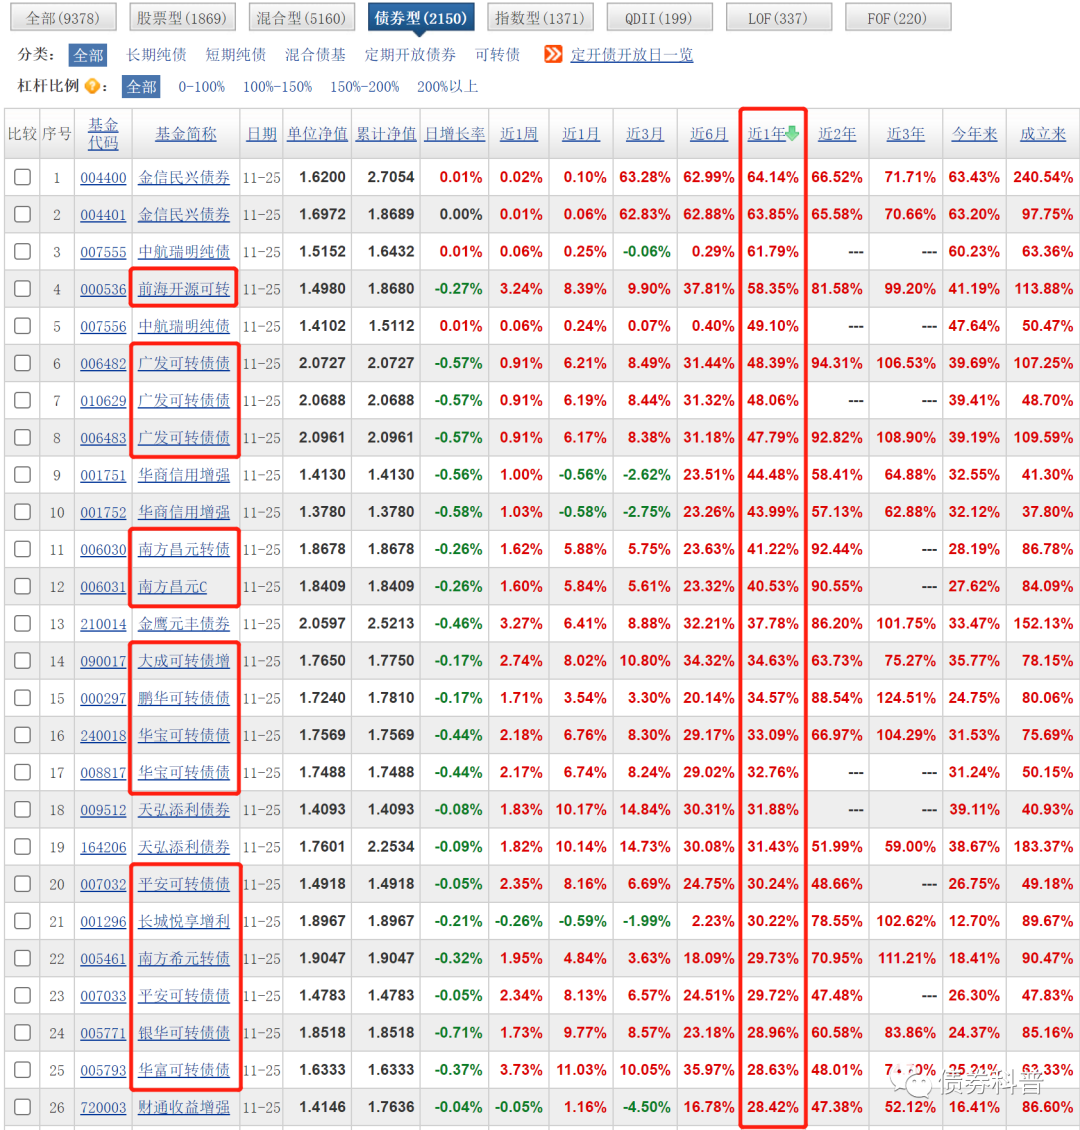
Task: Sort by the 基金代码 column header
Action: [103, 133]
